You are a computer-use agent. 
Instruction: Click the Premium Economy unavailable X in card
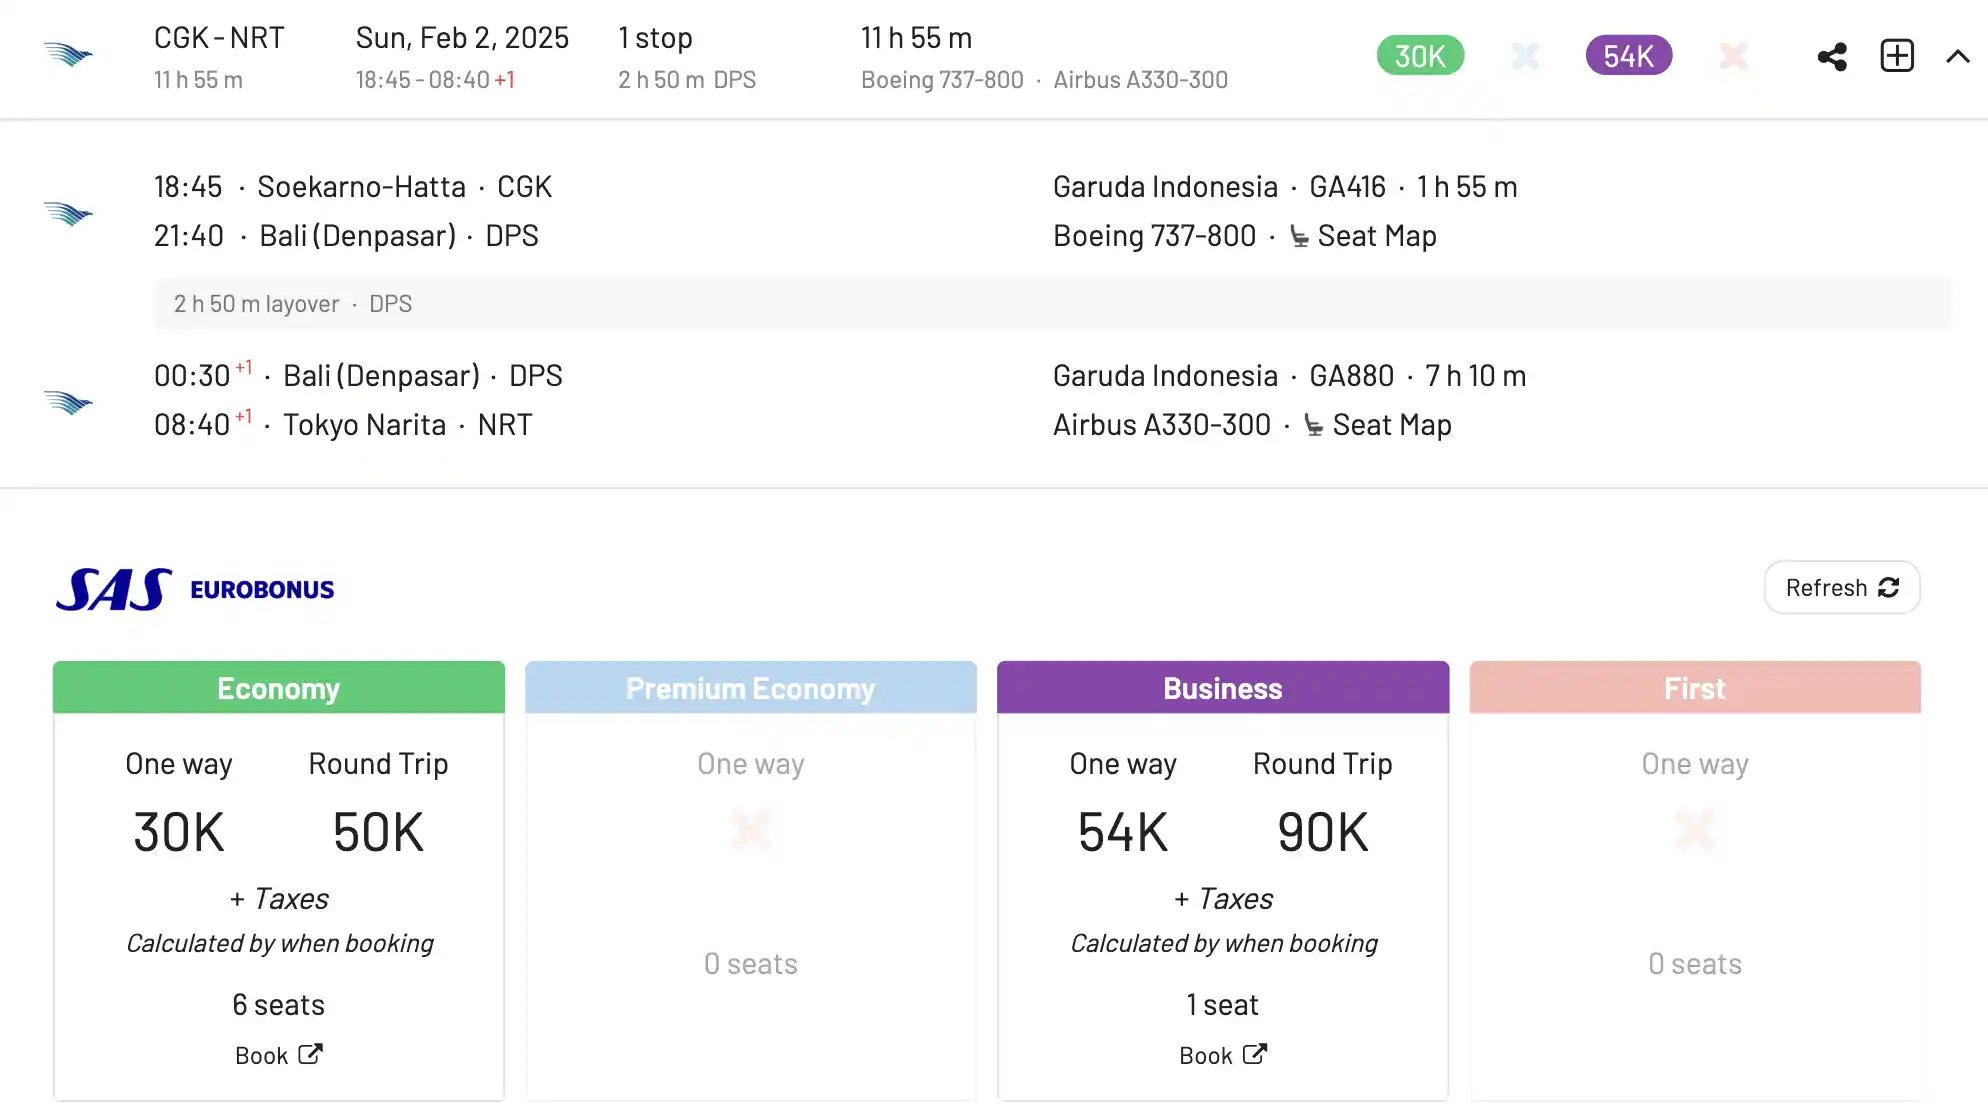pyautogui.click(x=751, y=830)
